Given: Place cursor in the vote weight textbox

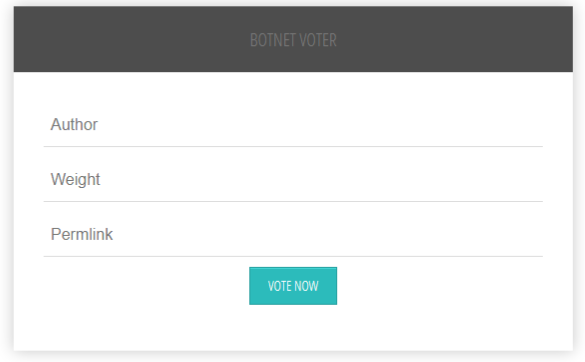Looking at the screenshot, I should tap(293, 180).
